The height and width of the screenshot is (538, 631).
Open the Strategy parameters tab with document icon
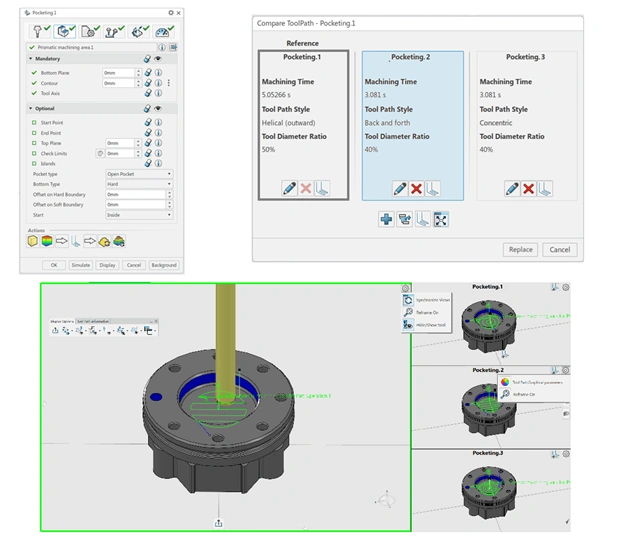point(89,31)
